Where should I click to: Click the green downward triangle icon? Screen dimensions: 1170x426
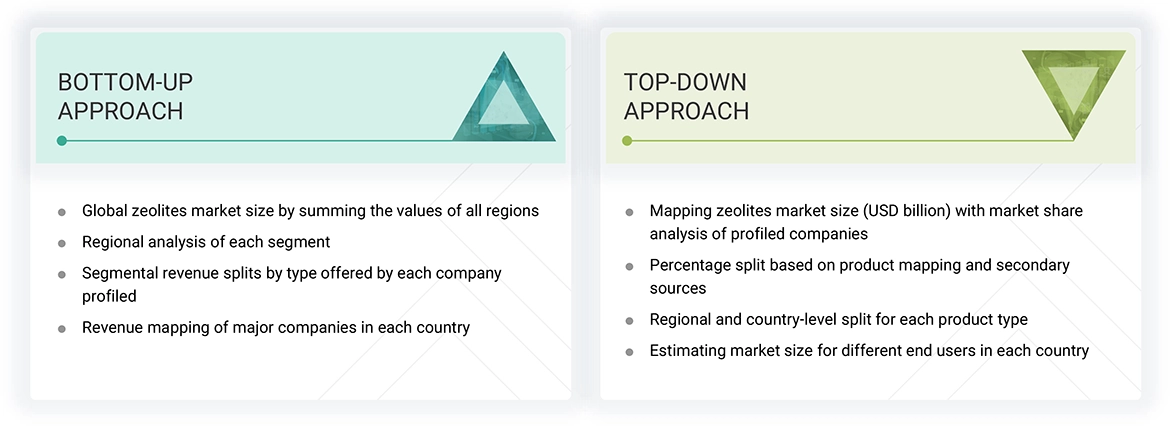pyautogui.click(x=1074, y=92)
